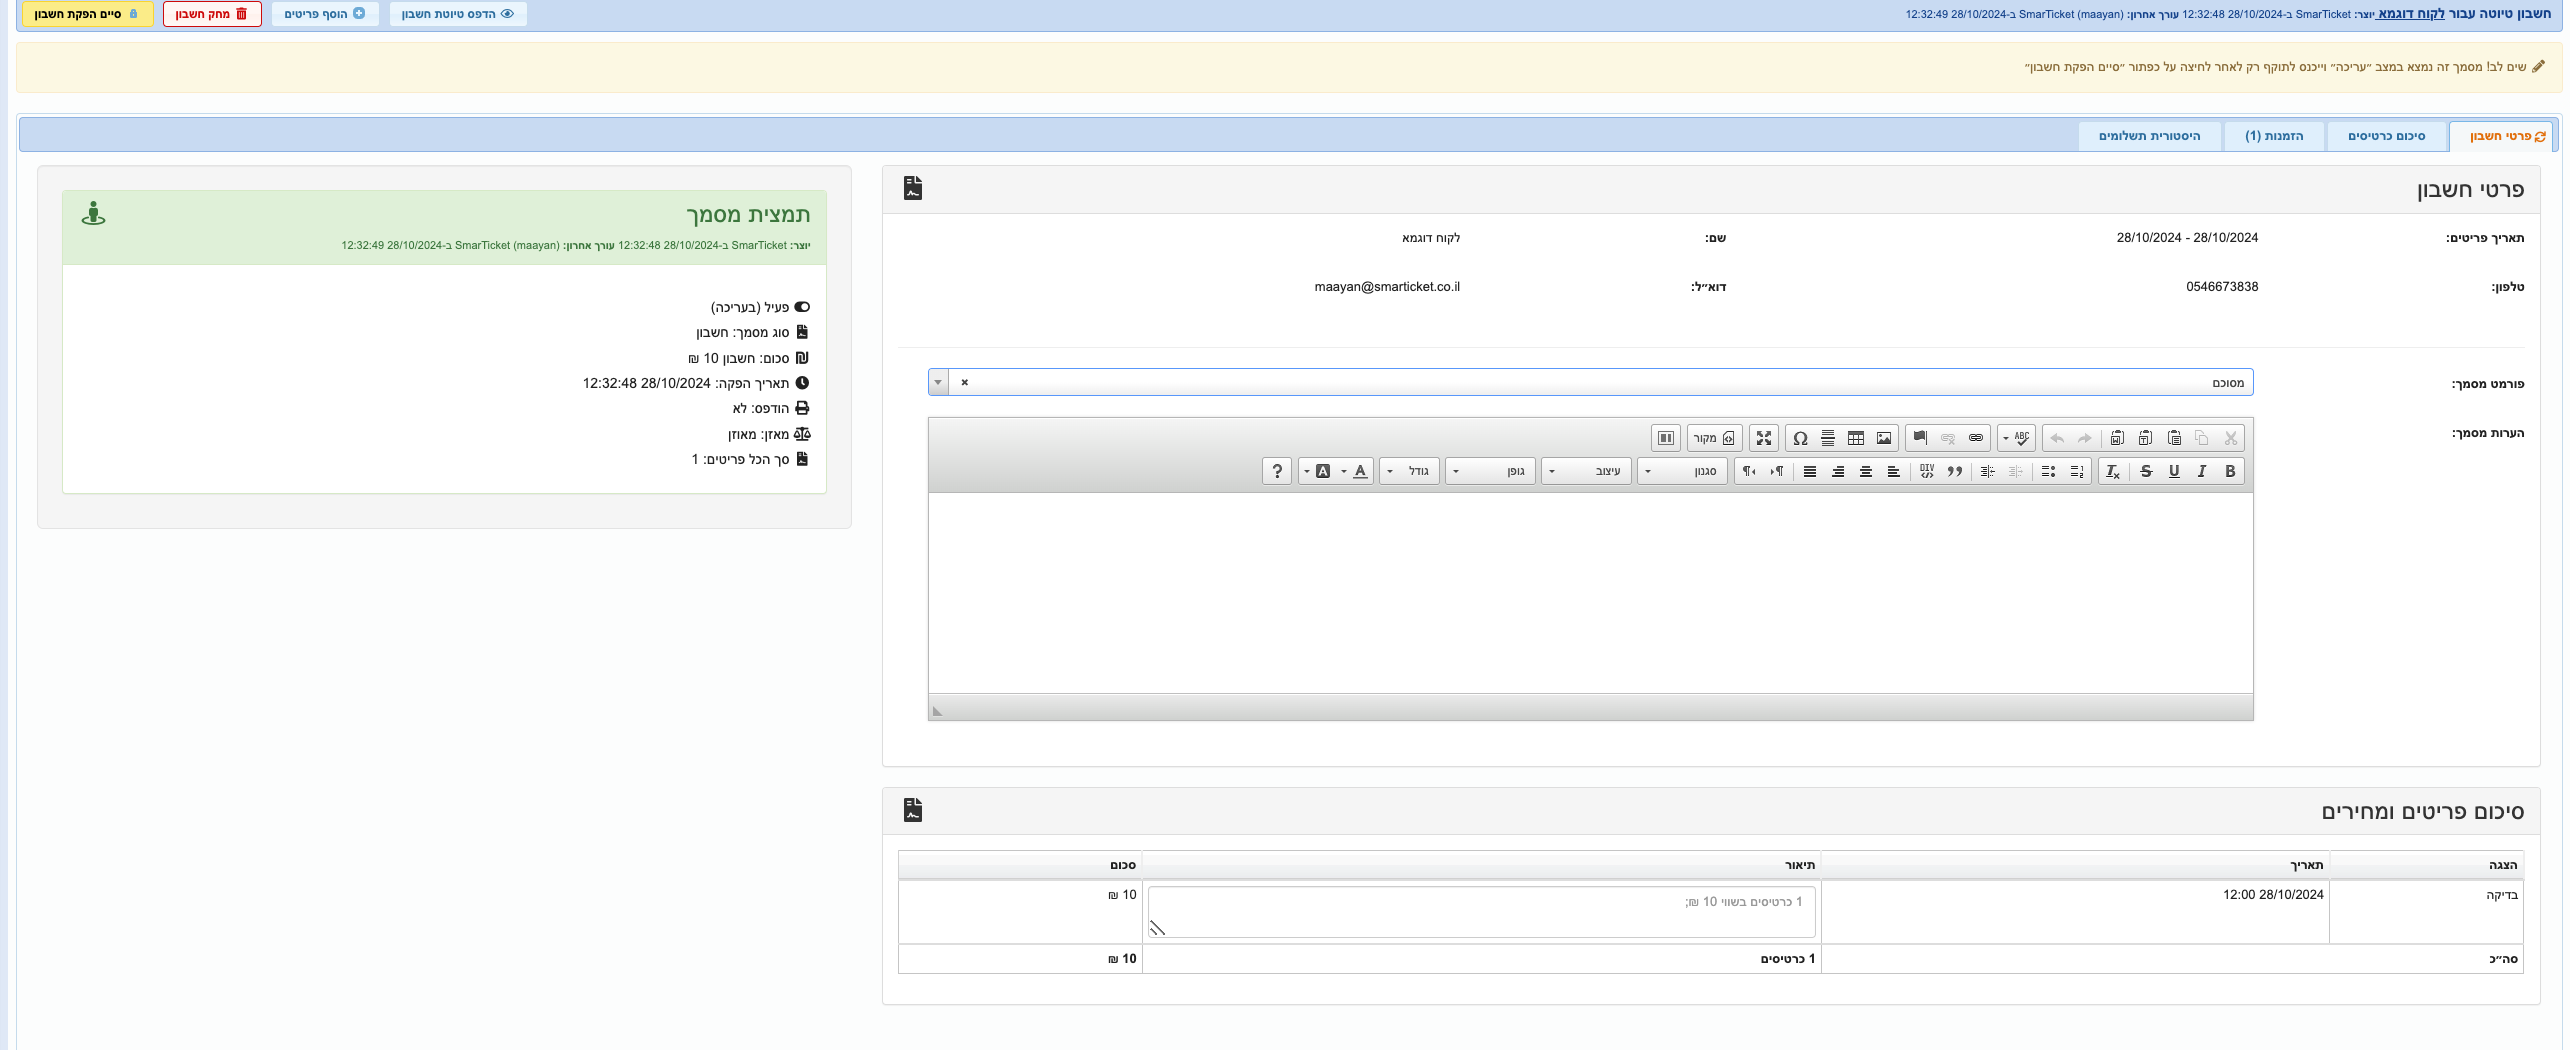Image resolution: width=2570 pixels, height=1050 pixels.
Task: Open the עיצוב paragraph format dropdown
Action: (x=1587, y=471)
